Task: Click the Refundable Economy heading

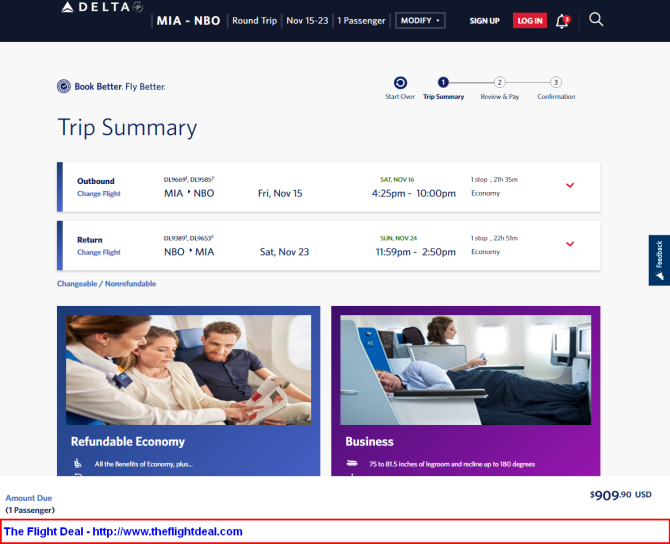Action: tap(128, 441)
